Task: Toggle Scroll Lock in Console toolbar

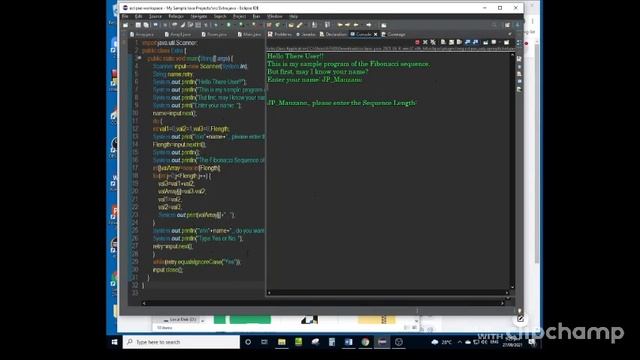Action: [451, 42]
